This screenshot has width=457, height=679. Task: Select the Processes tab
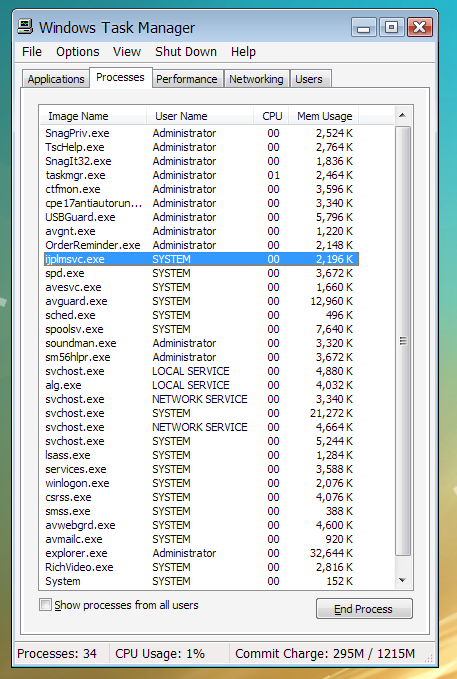120,78
